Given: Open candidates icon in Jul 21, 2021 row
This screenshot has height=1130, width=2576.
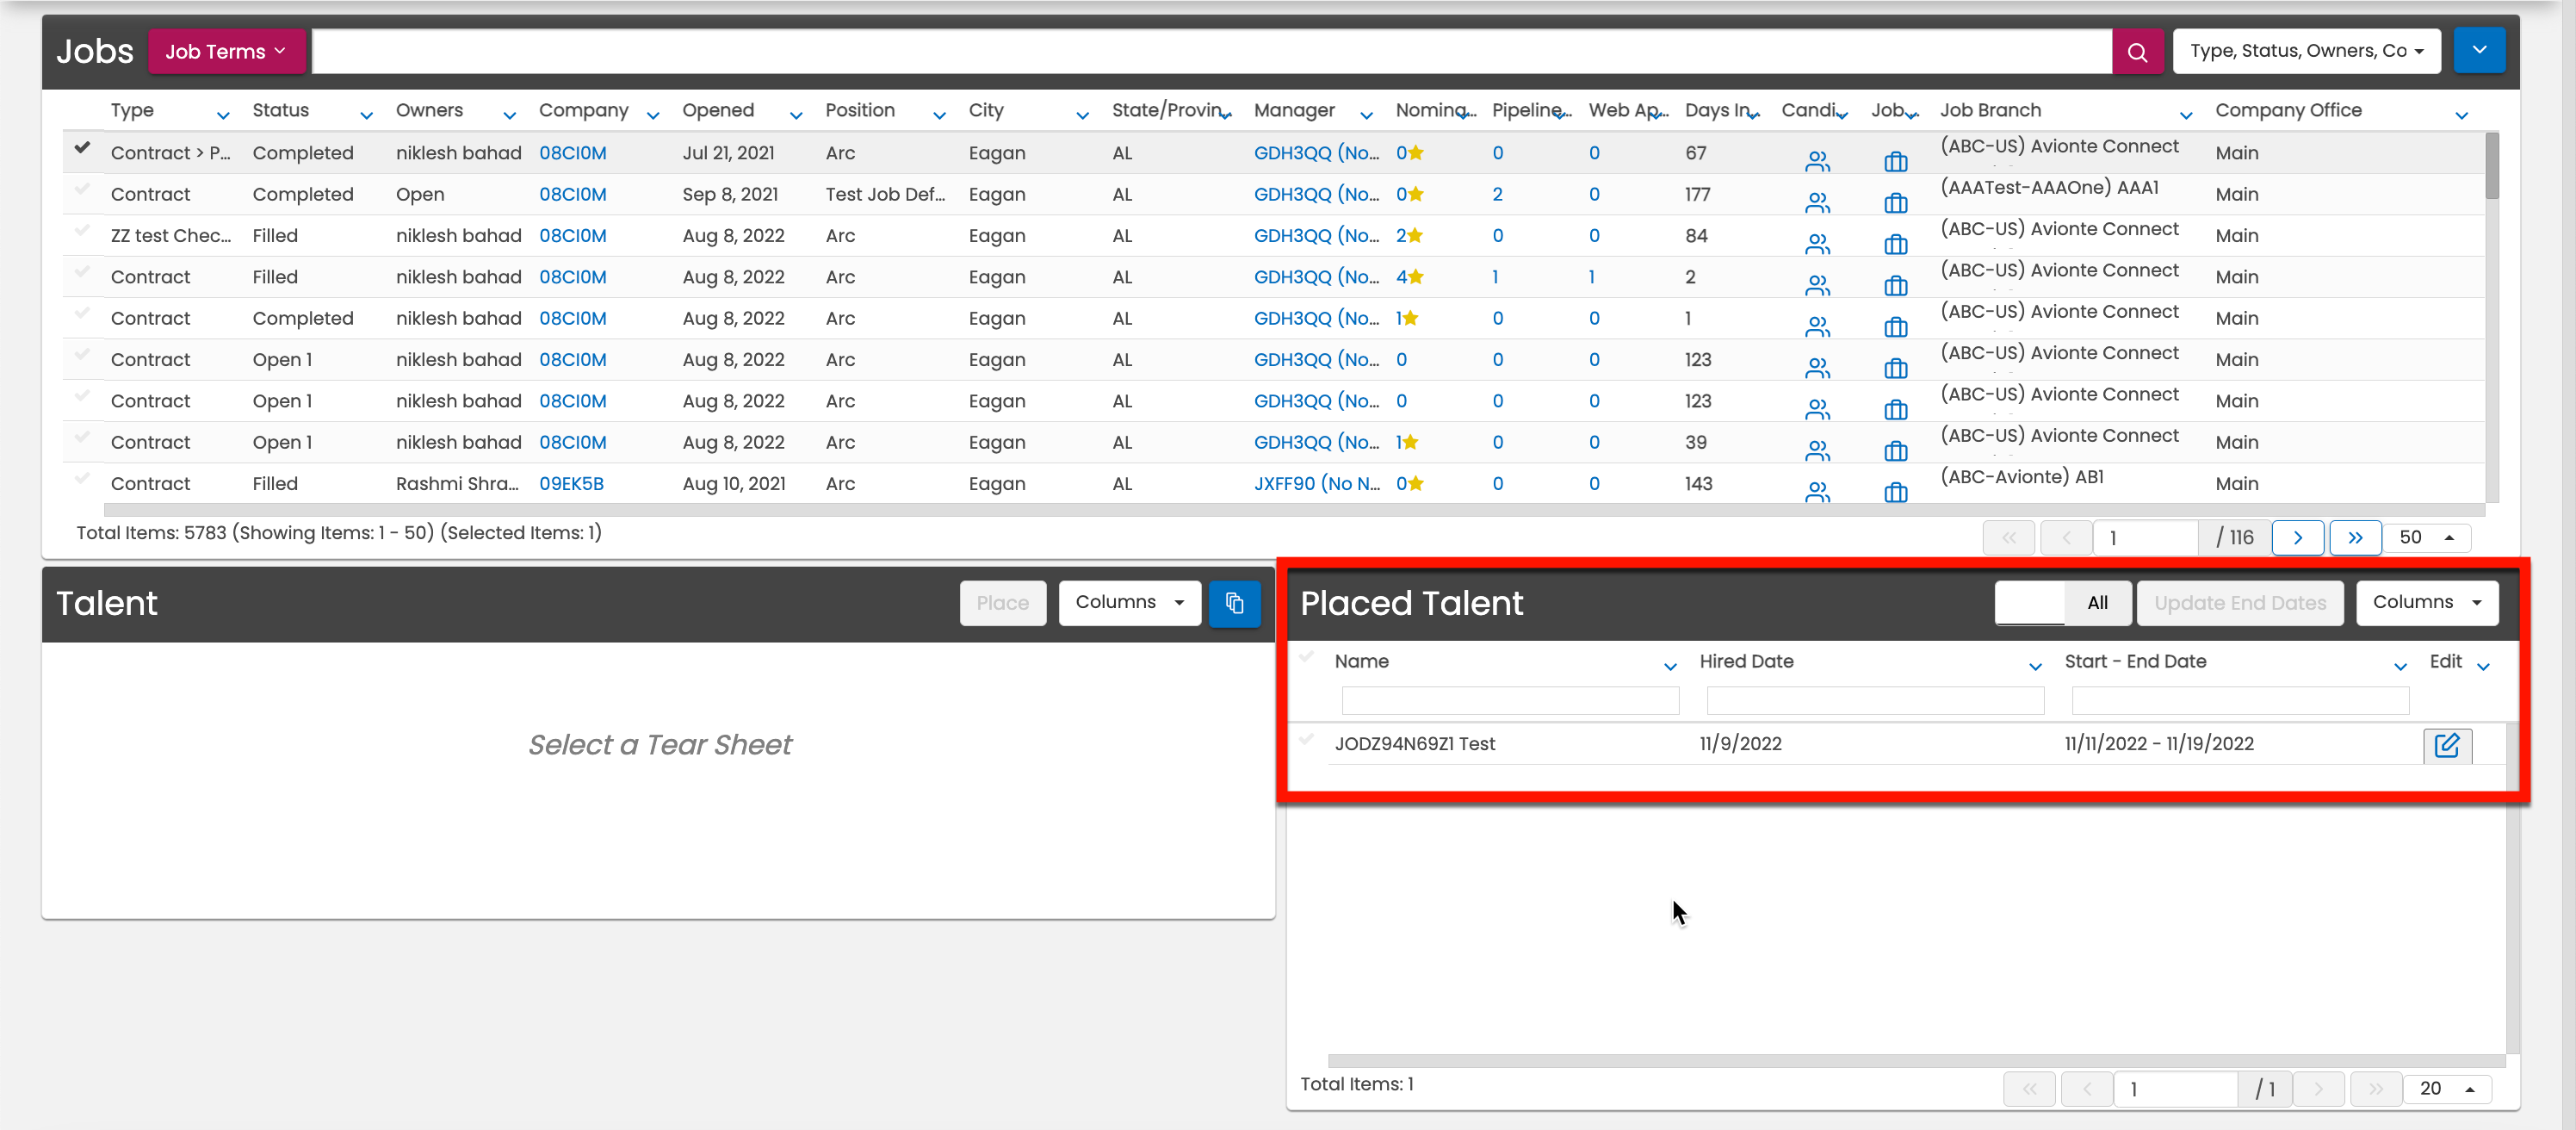Looking at the screenshot, I should (1817, 161).
